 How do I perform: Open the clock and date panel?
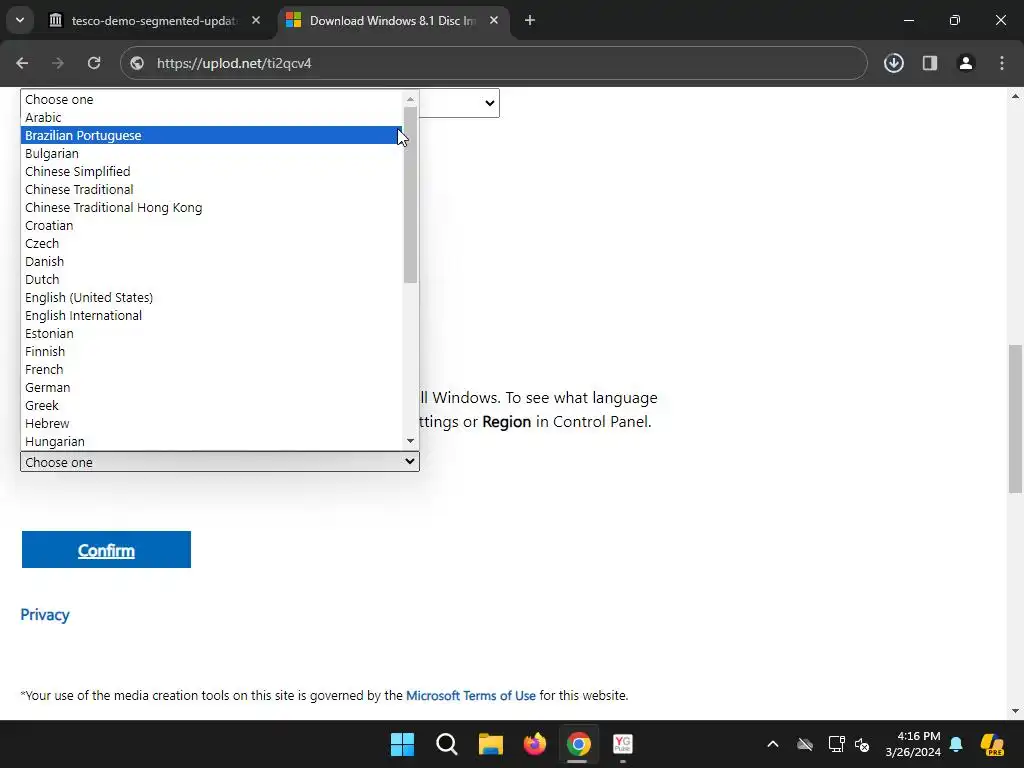click(913, 744)
